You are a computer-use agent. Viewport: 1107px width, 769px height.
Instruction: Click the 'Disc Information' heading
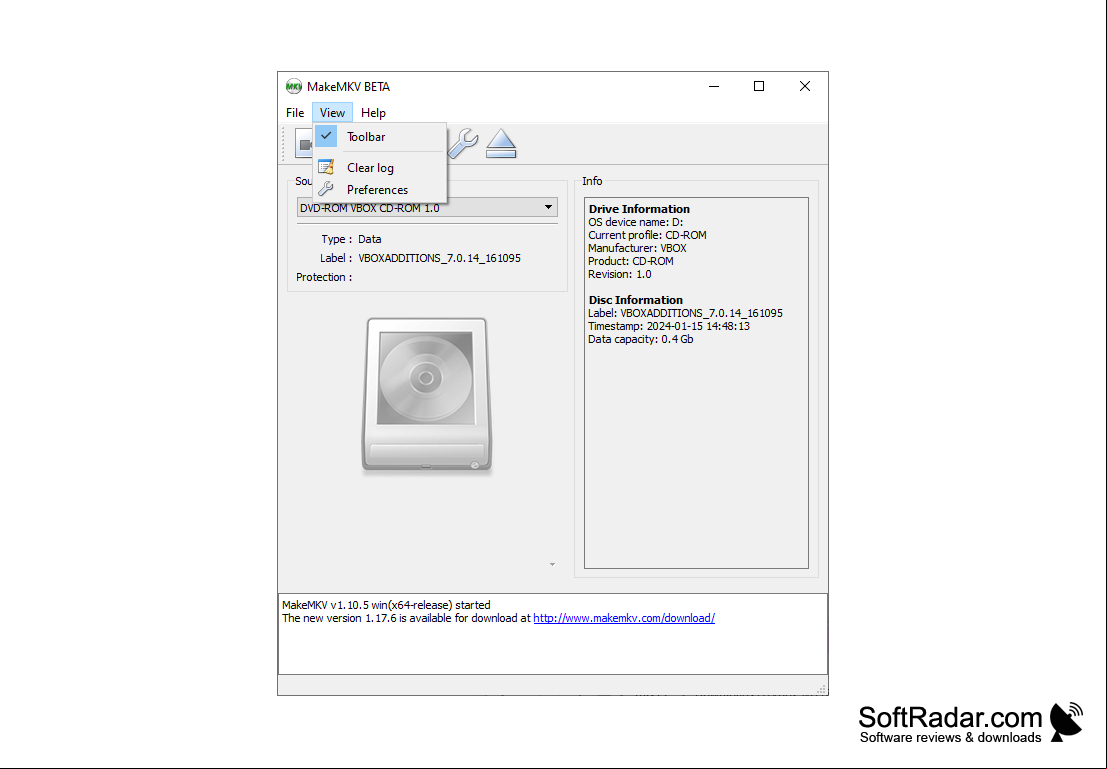click(x=635, y=300)
